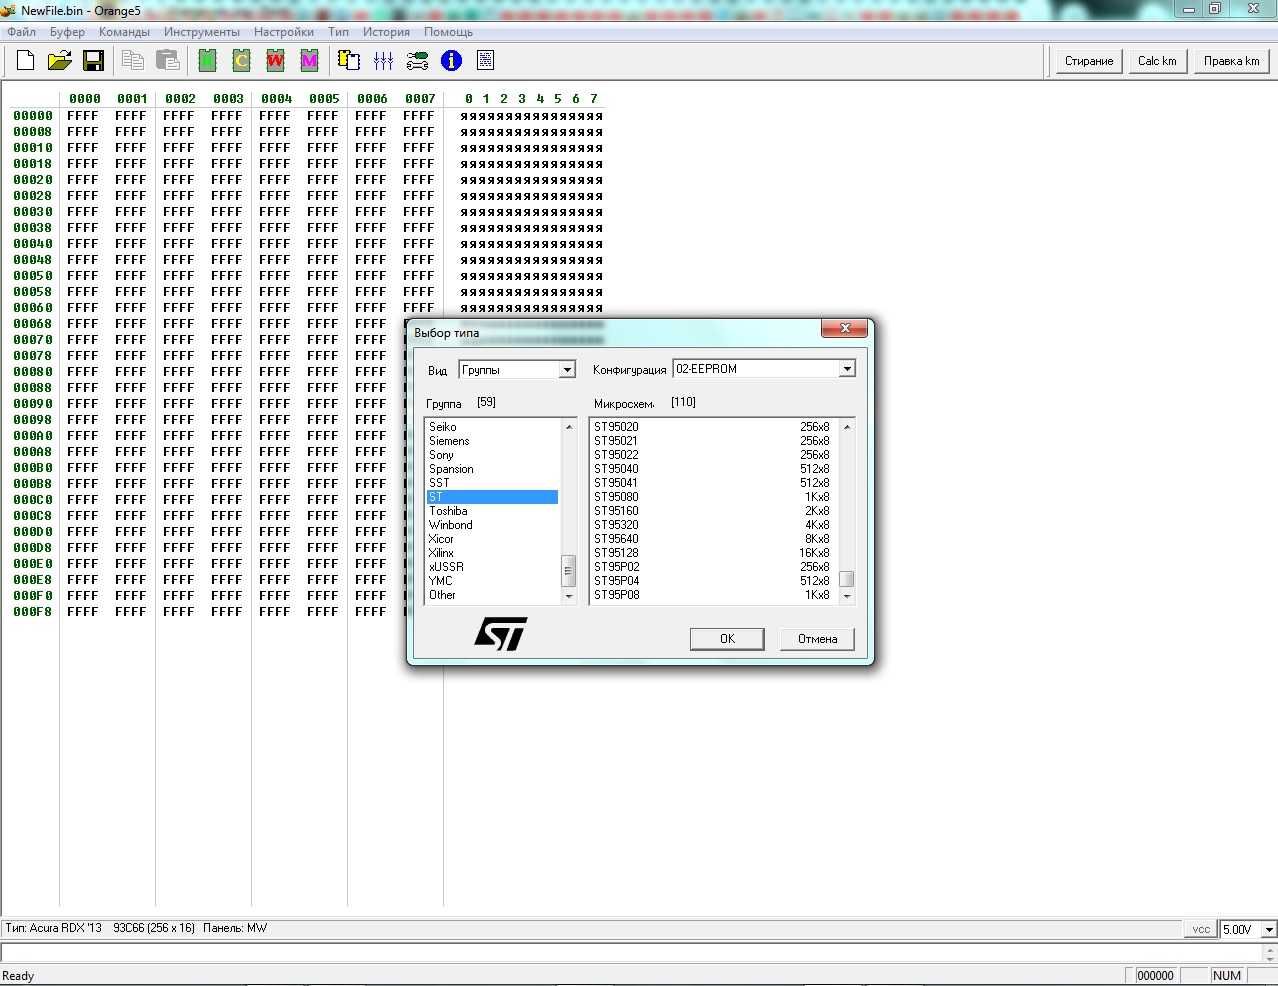
Task: Select ST95320 chip
Action: 712,525
